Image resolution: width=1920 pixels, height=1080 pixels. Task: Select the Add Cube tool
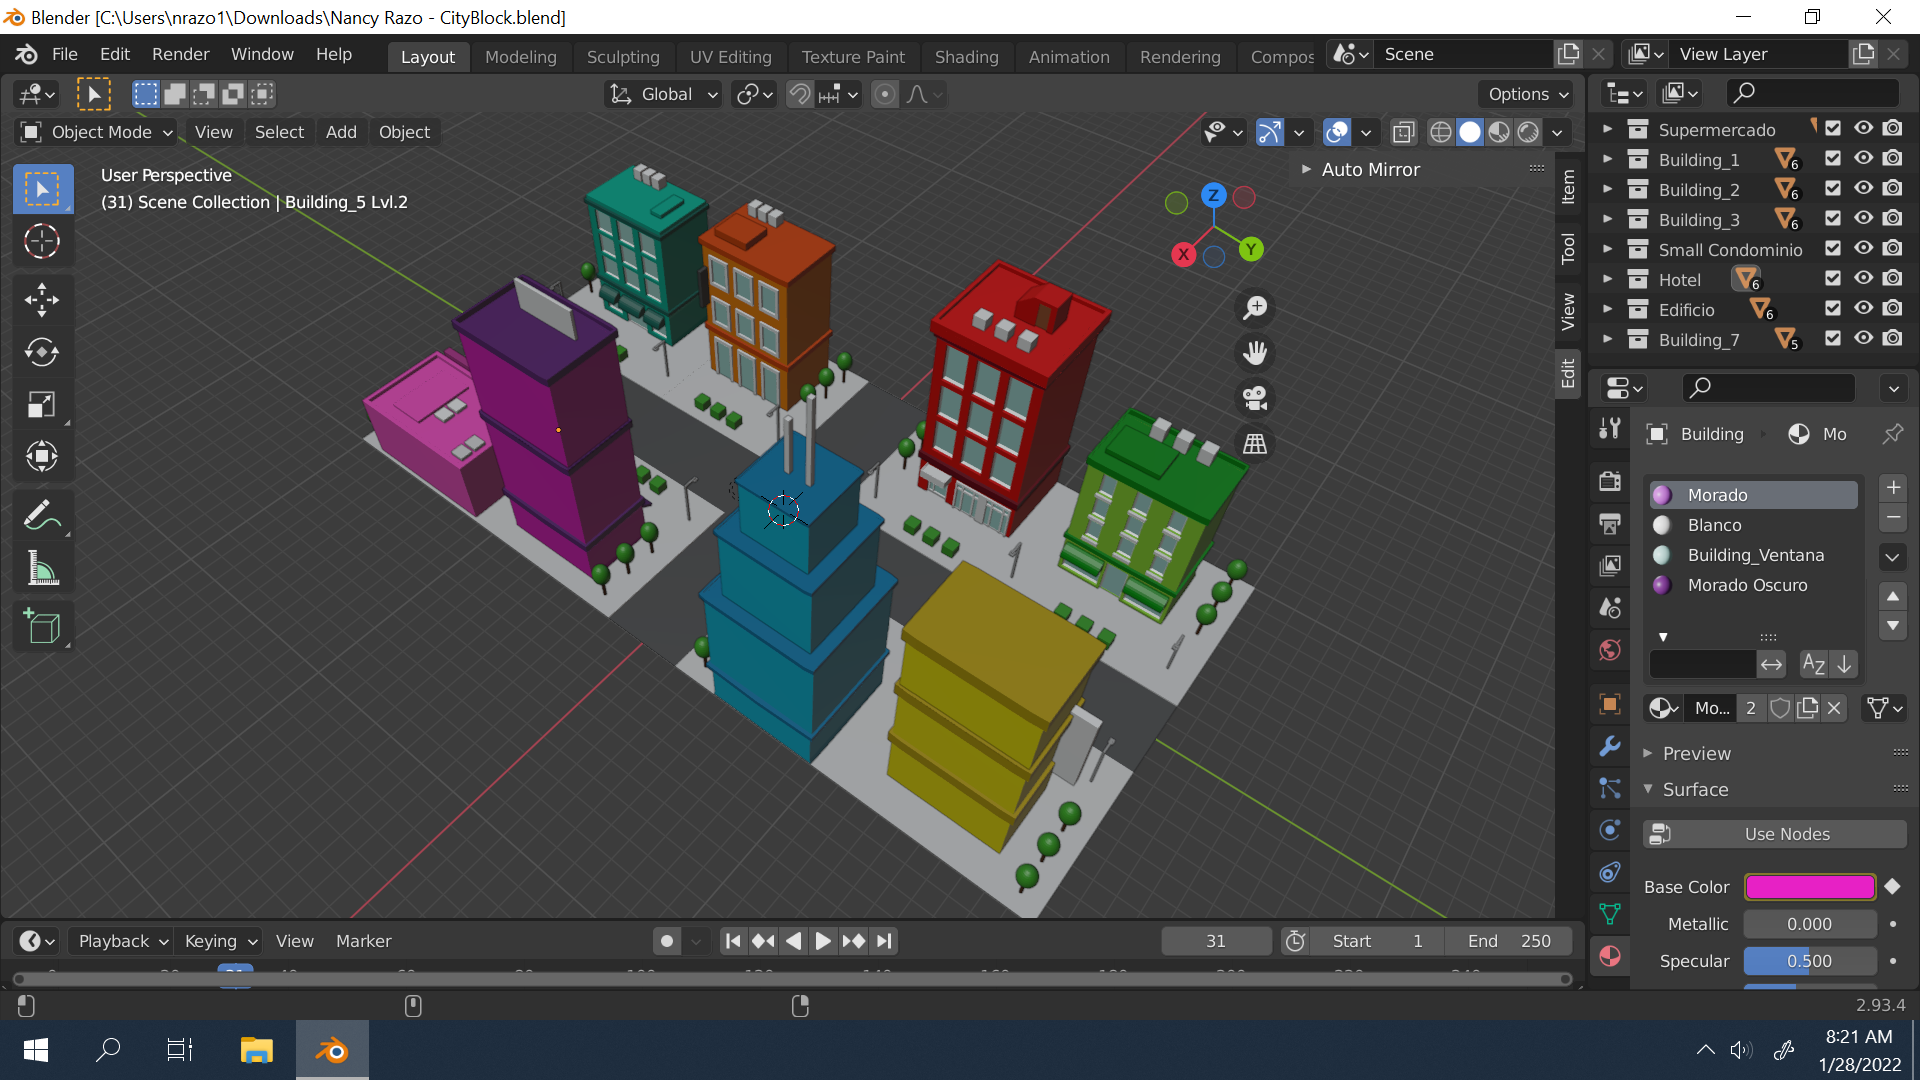pyautogui.click(x=42, y=627)
